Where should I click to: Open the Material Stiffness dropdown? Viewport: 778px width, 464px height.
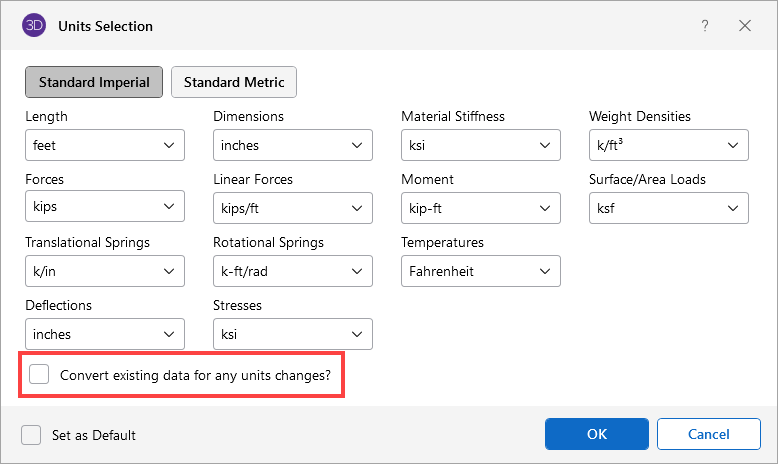coord(481,145)
